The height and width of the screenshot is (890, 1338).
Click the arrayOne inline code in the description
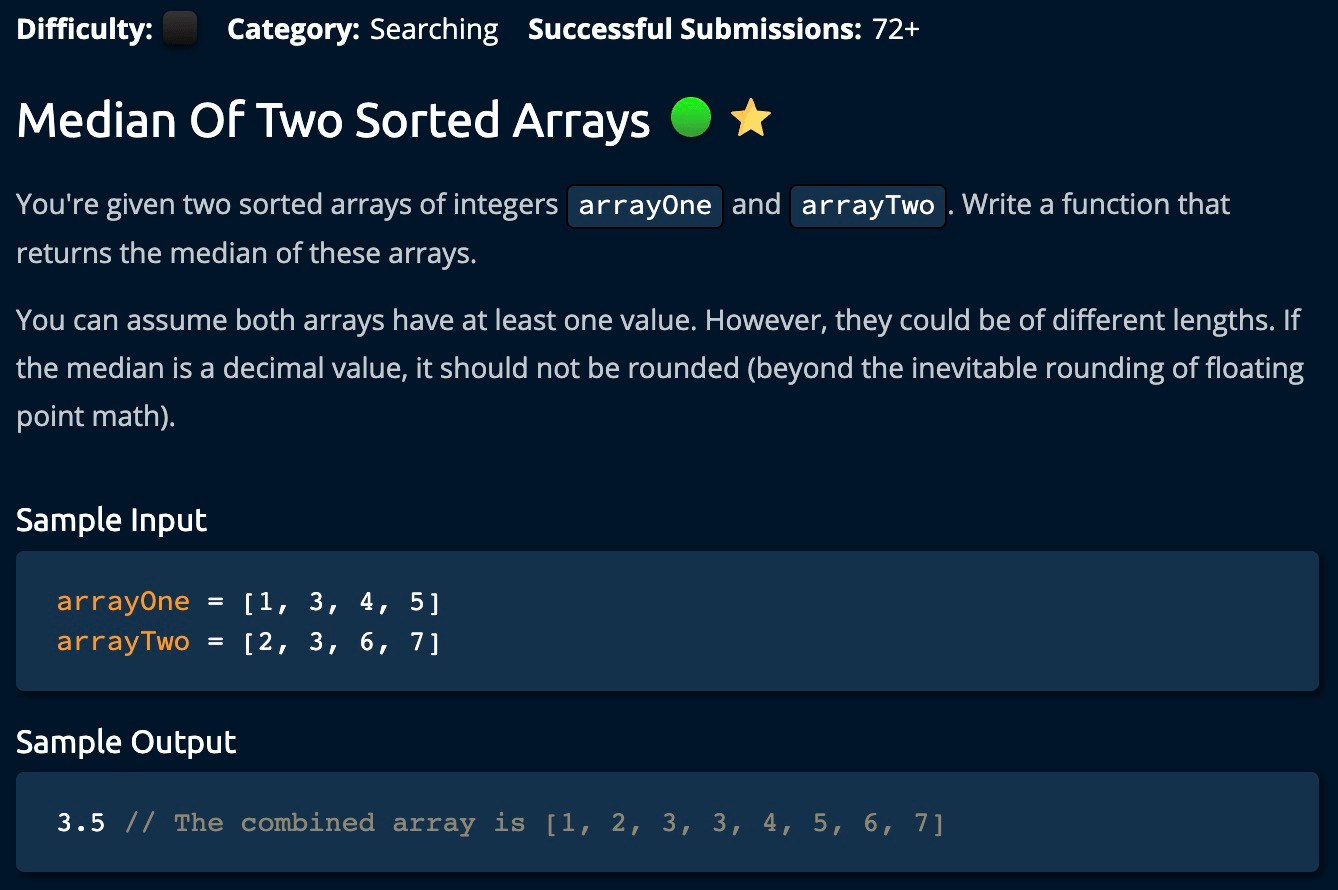point(645,206)
